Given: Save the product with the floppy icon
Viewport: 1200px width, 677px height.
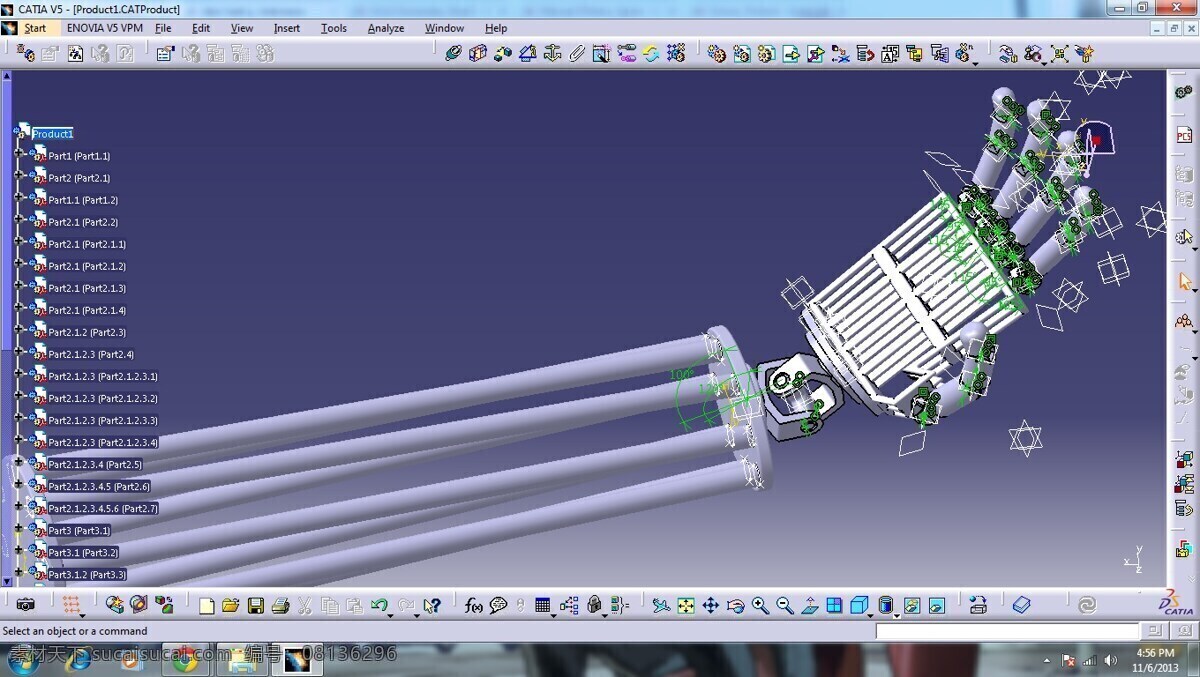Looking at the screenshot, I should click(255, 605).
